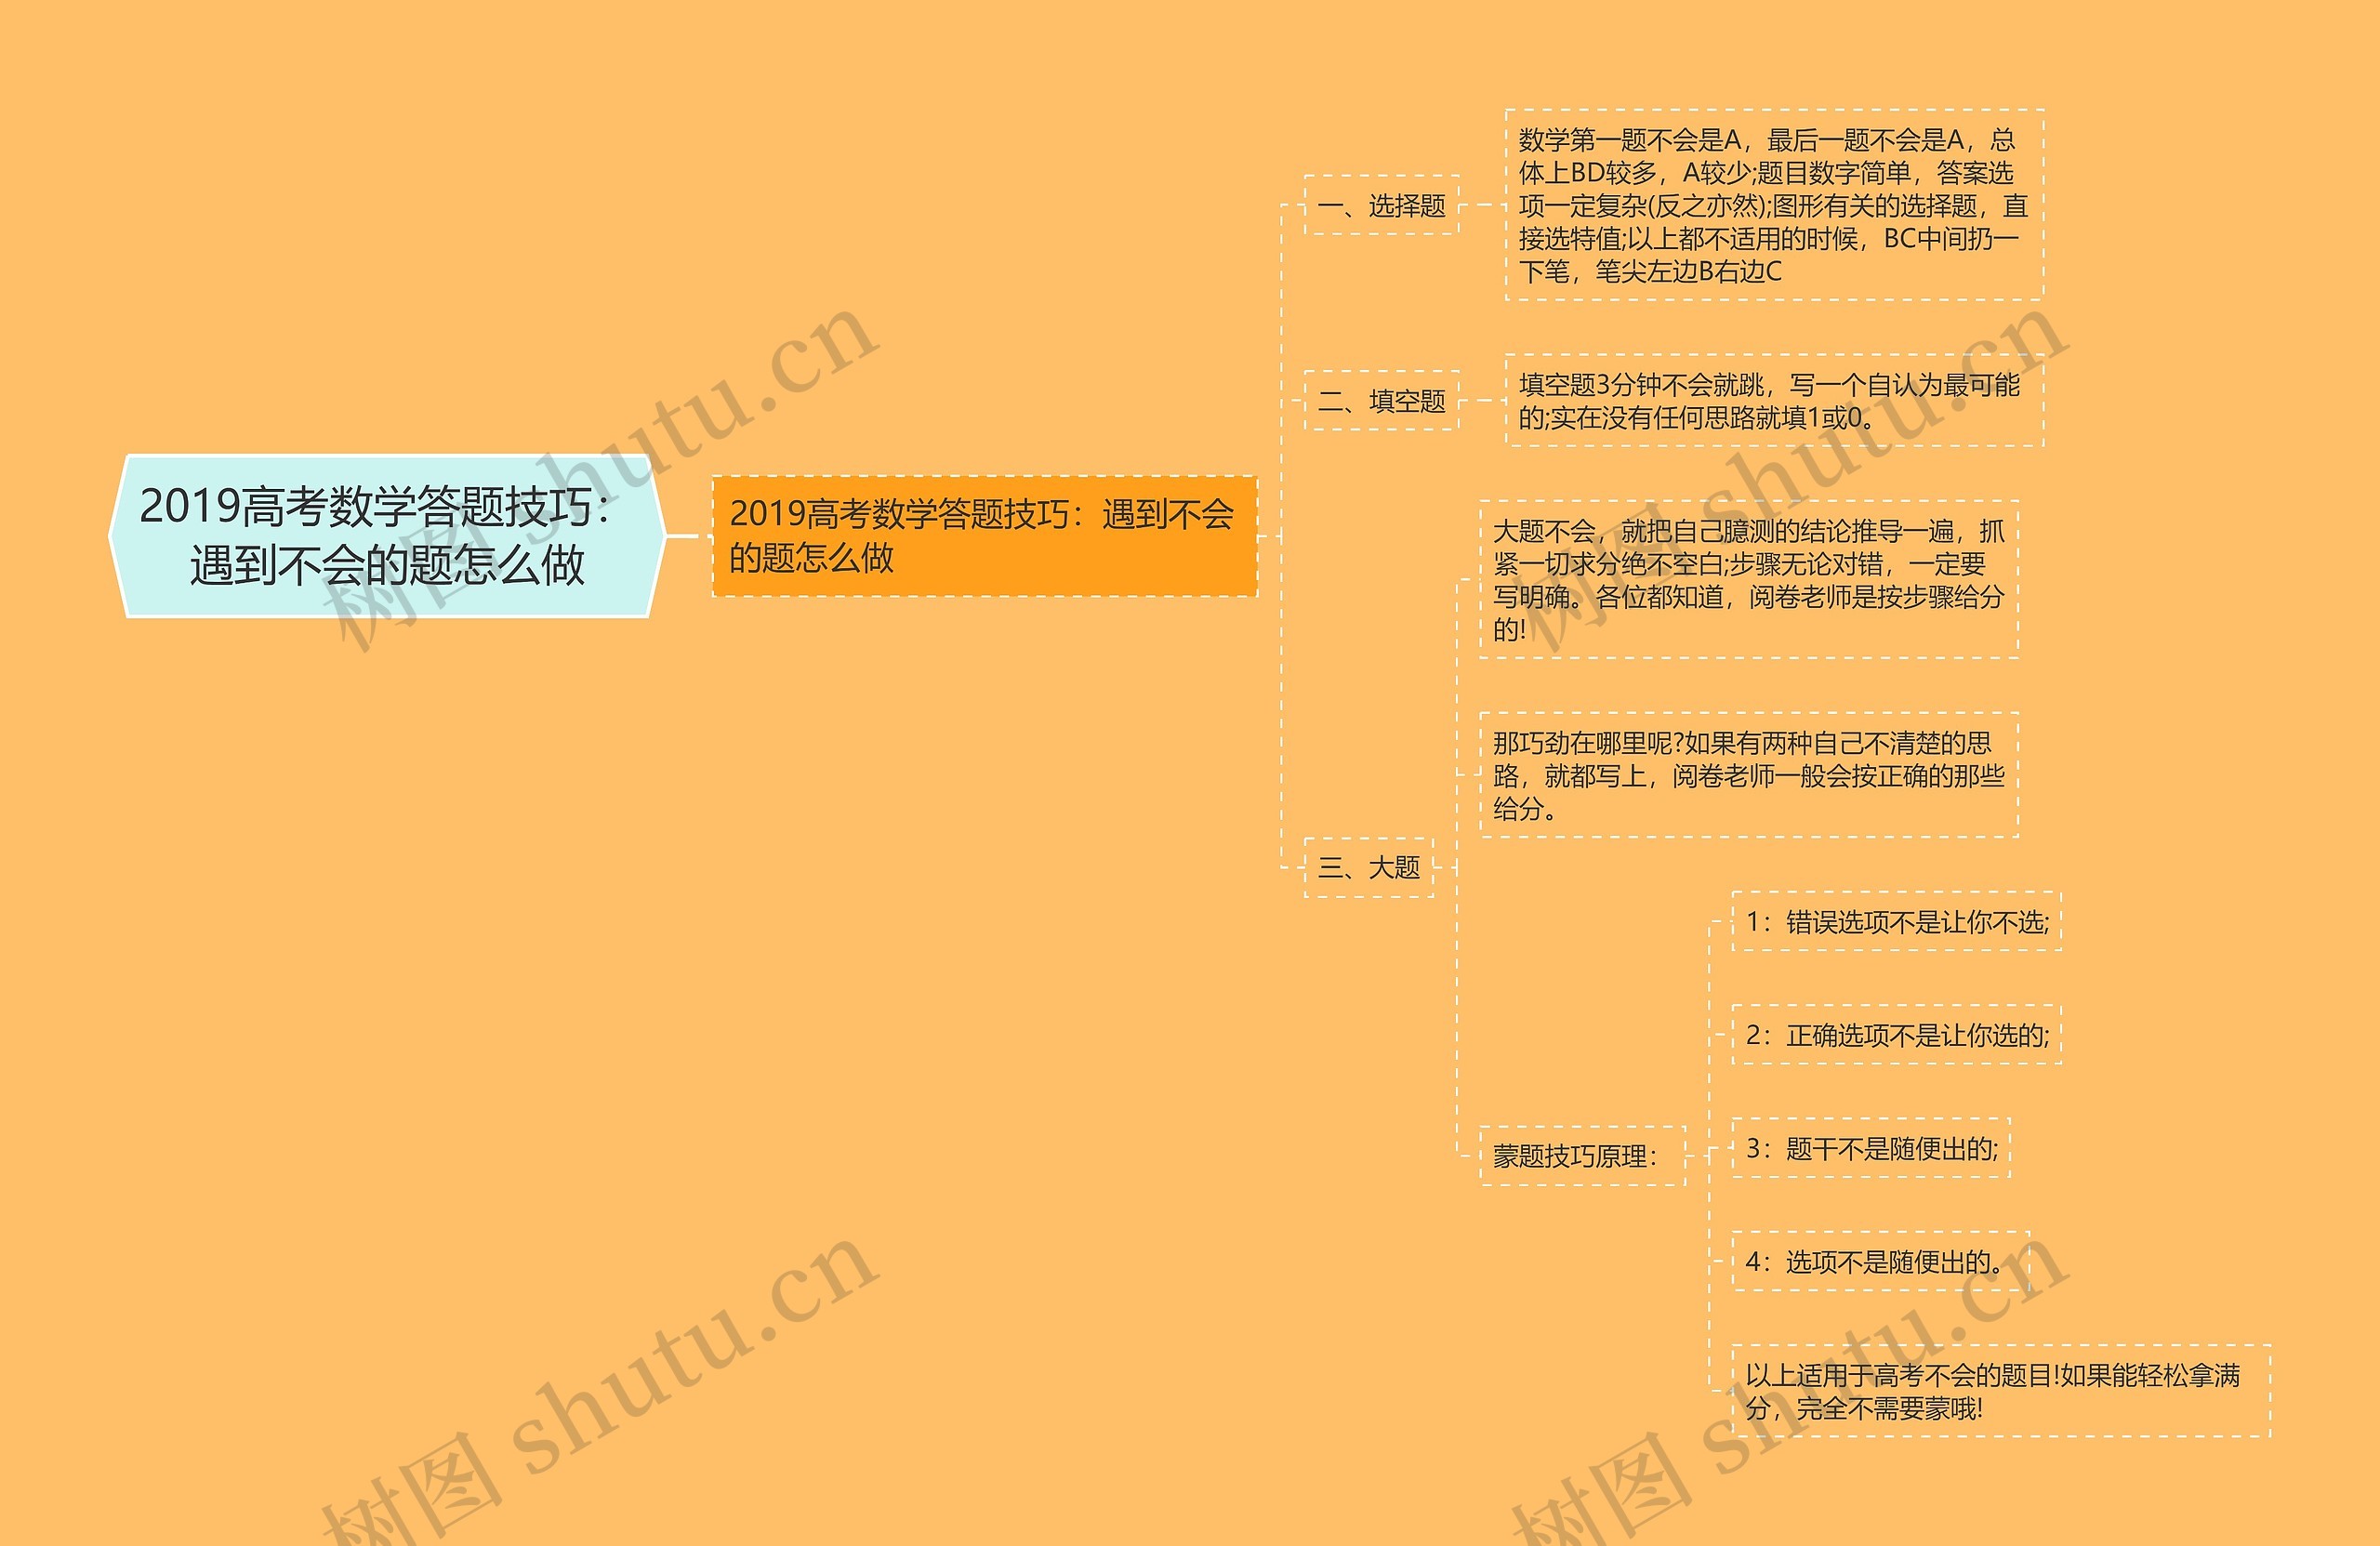Select the light blue root node titled 2019高考数学答题技巧
The height and width of the screenshot is (1546, 2380).
coord(387,536)
